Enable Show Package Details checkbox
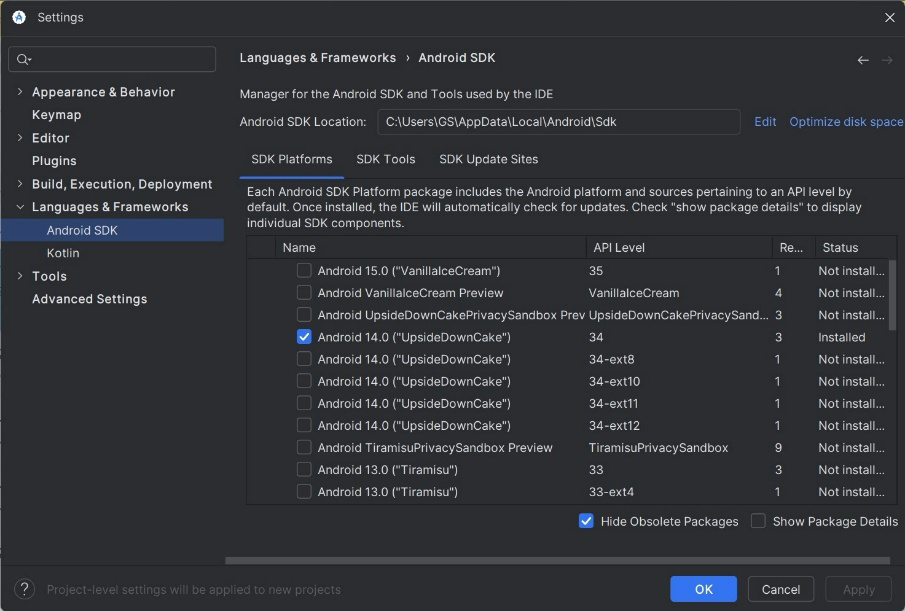The width and height of the screenshot is (905, 611). tap(758, 521)
